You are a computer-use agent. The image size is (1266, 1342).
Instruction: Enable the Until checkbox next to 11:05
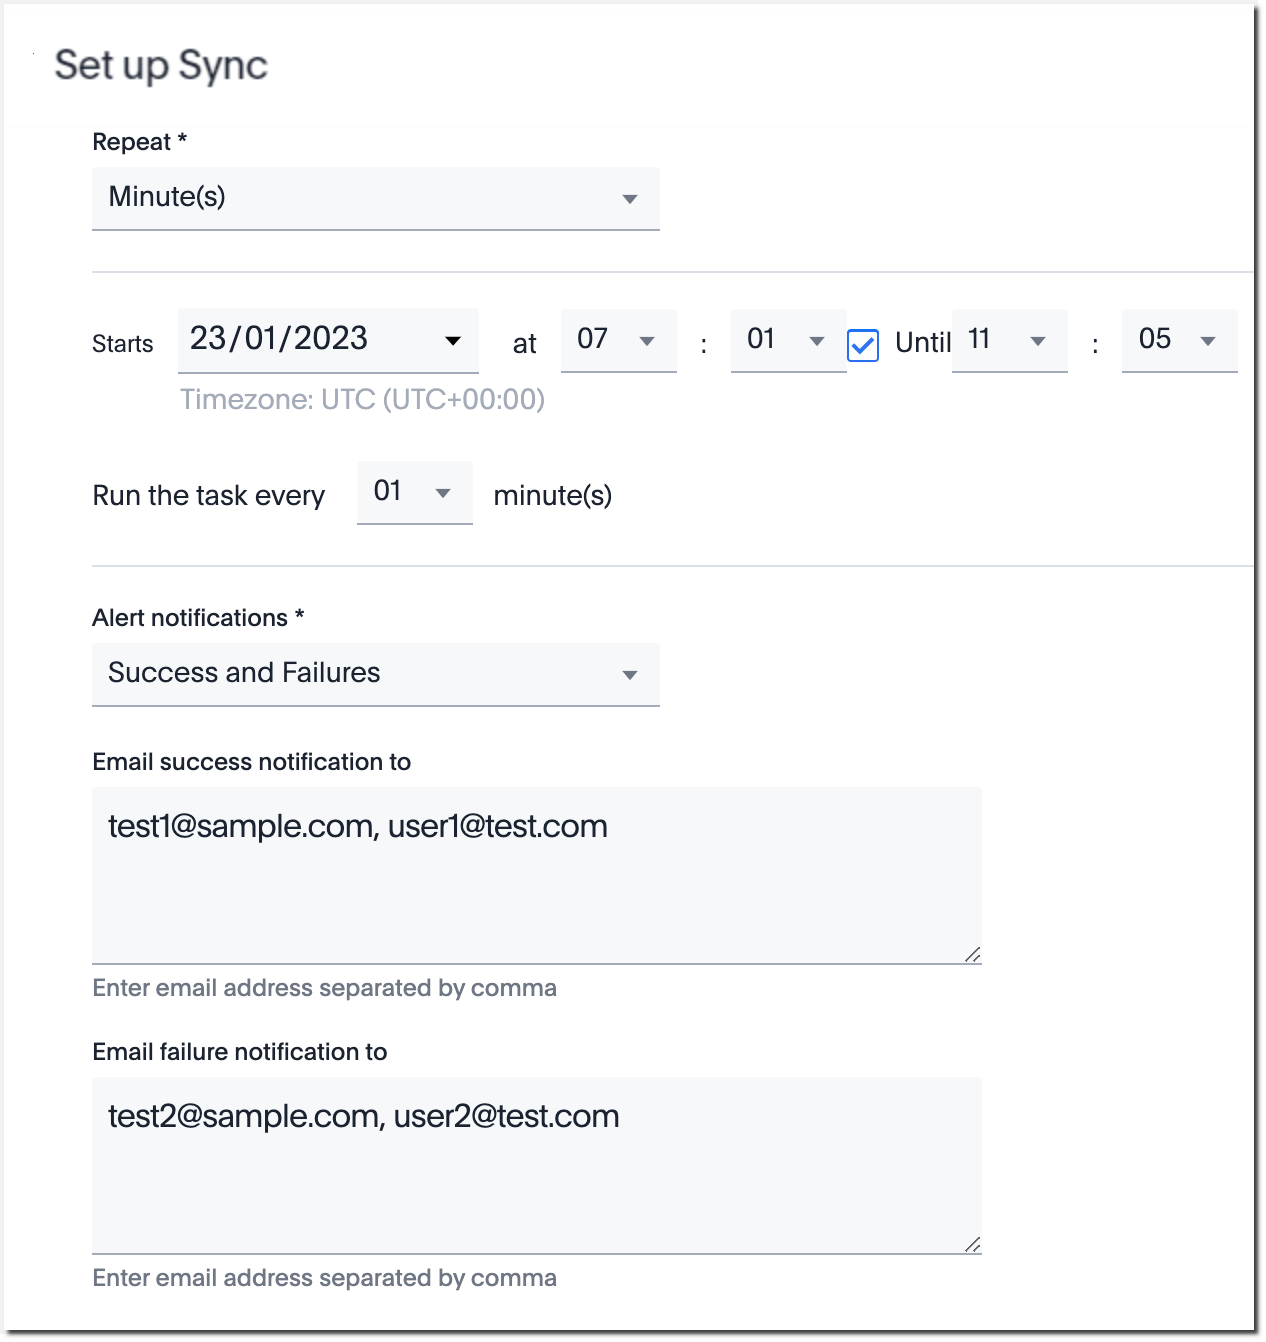pos(862,346)
